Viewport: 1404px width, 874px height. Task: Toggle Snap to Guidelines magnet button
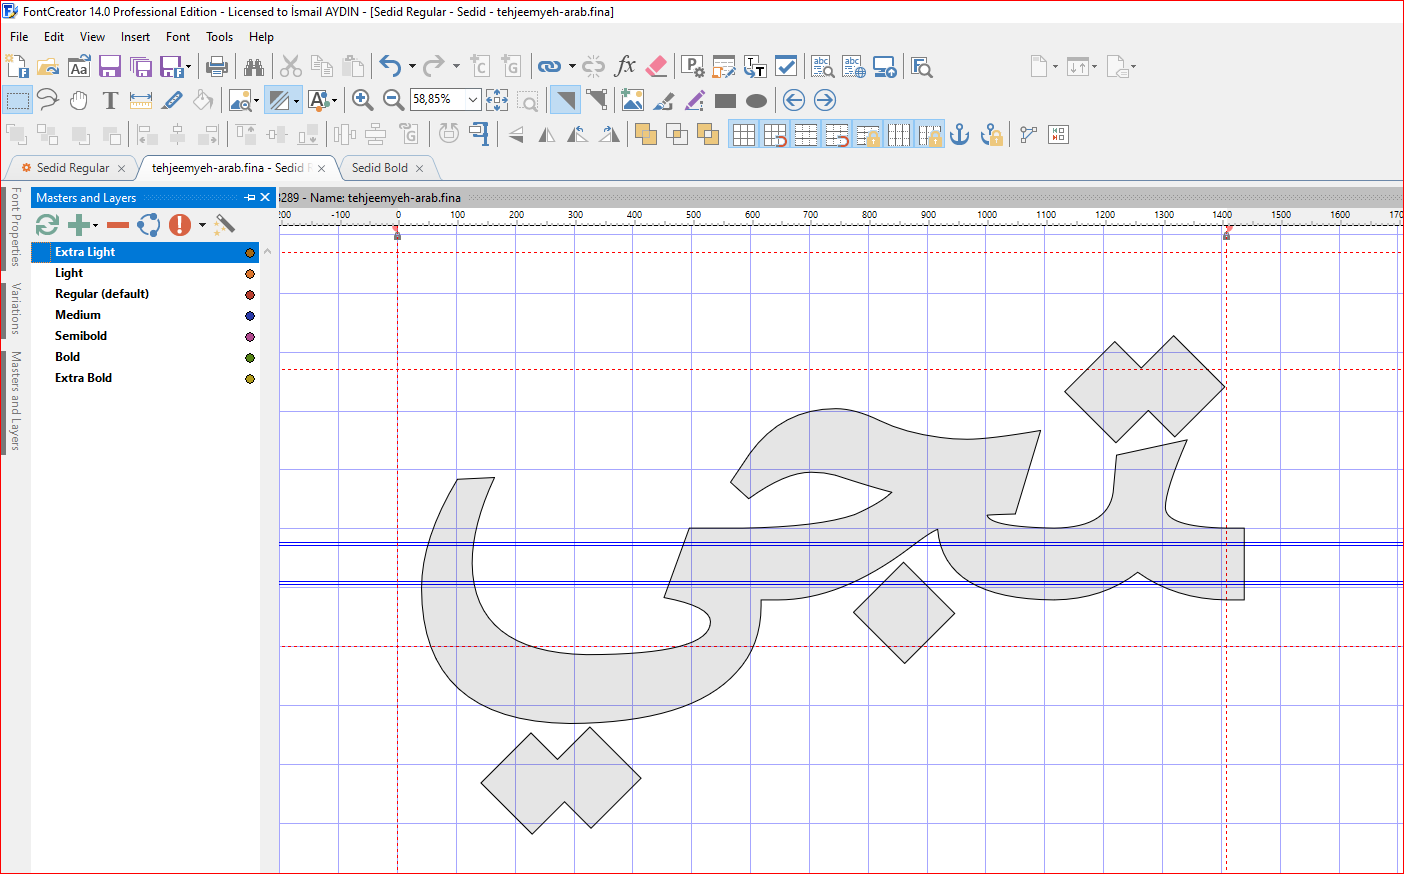[837, 134]
